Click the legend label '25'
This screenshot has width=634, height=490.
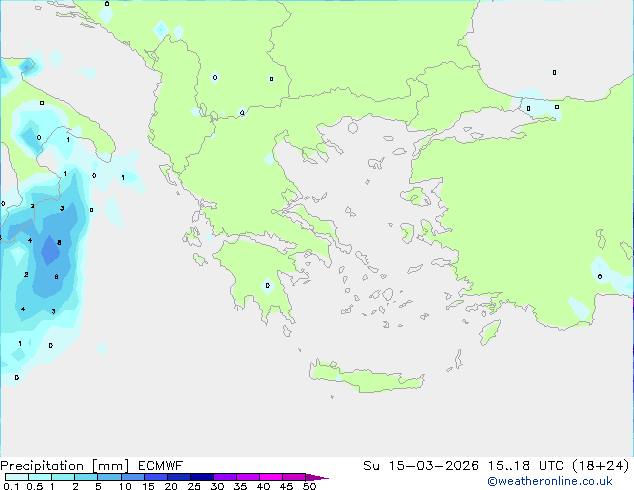coord(194,486)
